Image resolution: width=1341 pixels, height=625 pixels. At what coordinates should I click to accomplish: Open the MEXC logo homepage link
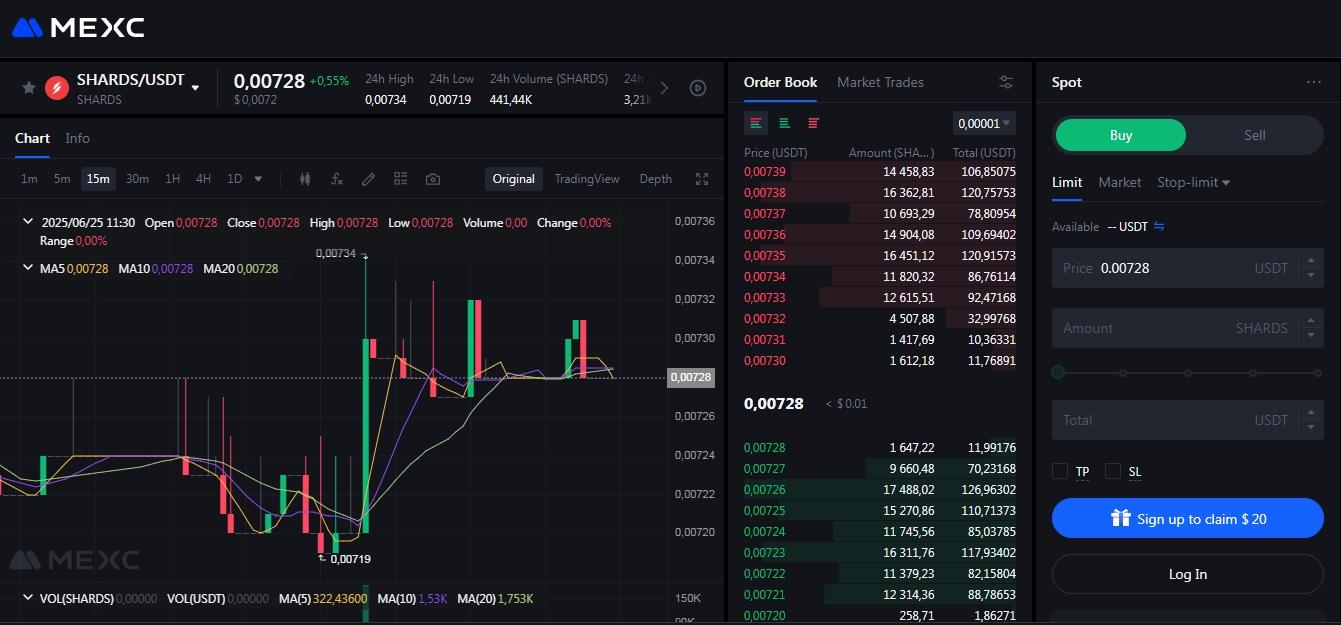pyautogui.click(x=78, y=27)
